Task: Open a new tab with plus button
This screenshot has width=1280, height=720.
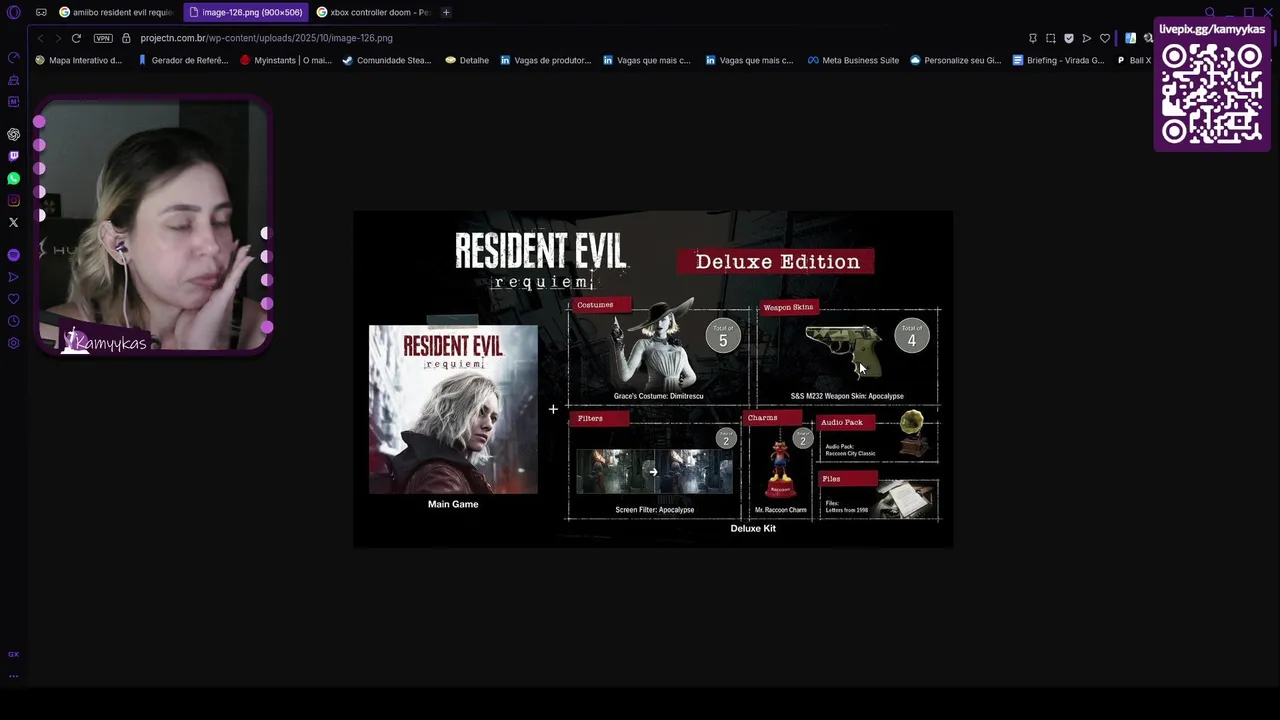Action: (446, 13)
